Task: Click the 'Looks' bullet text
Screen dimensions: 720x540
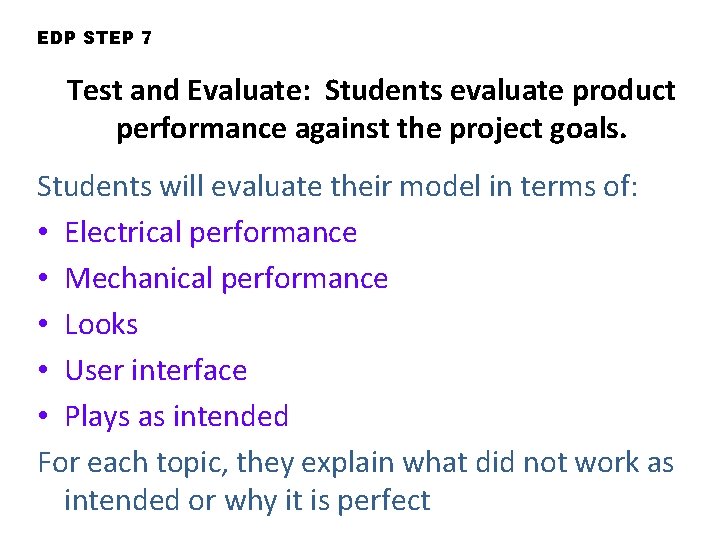Action: point(101,324)
